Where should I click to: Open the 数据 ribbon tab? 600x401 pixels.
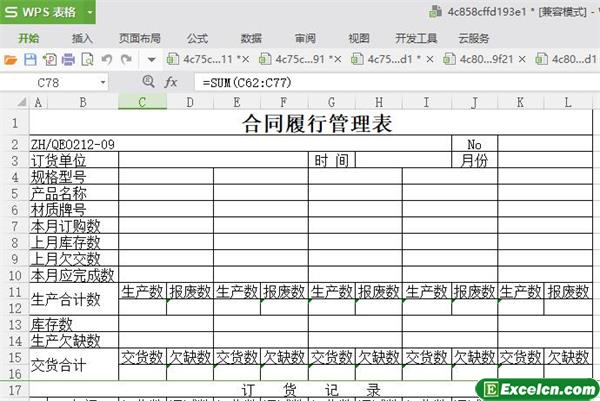[x=251, y=38]
